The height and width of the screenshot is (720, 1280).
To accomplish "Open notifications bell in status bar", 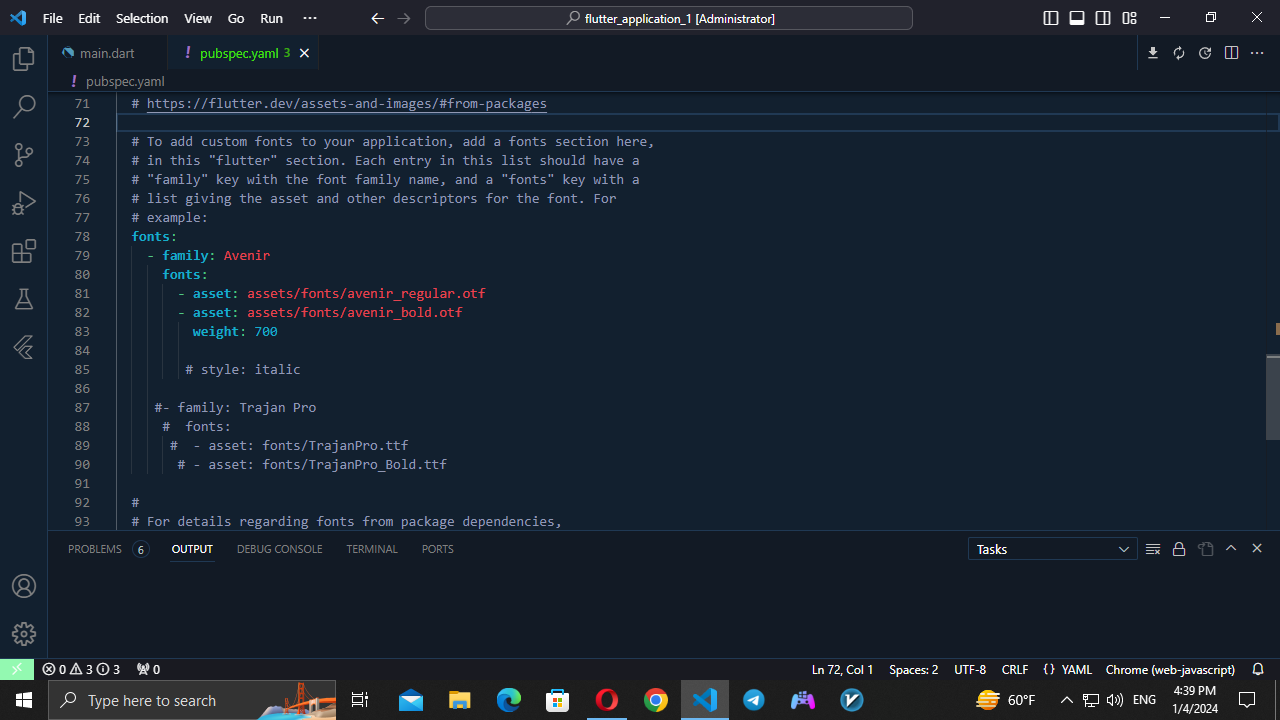I will (x=1258, y=669).
